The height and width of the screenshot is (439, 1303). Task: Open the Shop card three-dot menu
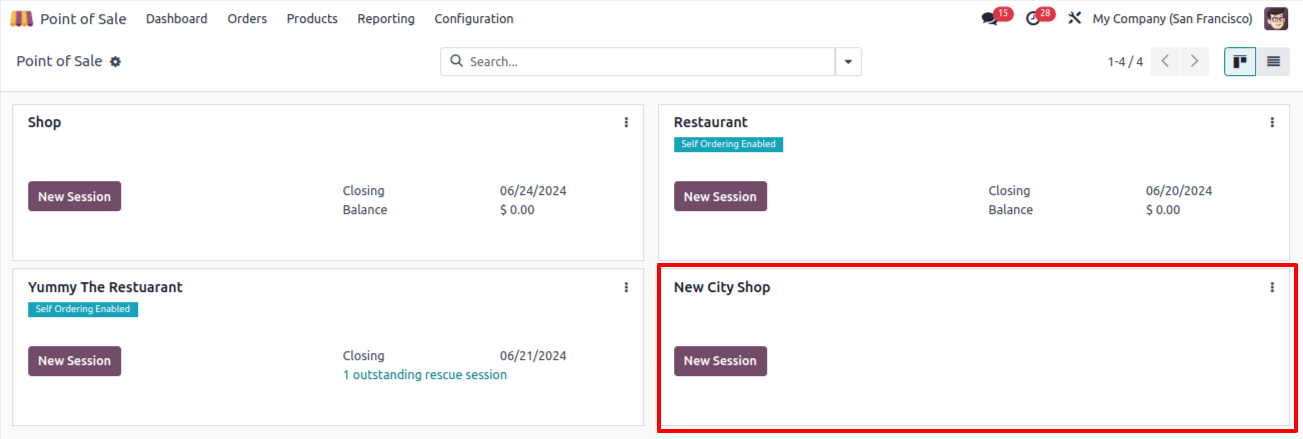click(x=626, y=122)
